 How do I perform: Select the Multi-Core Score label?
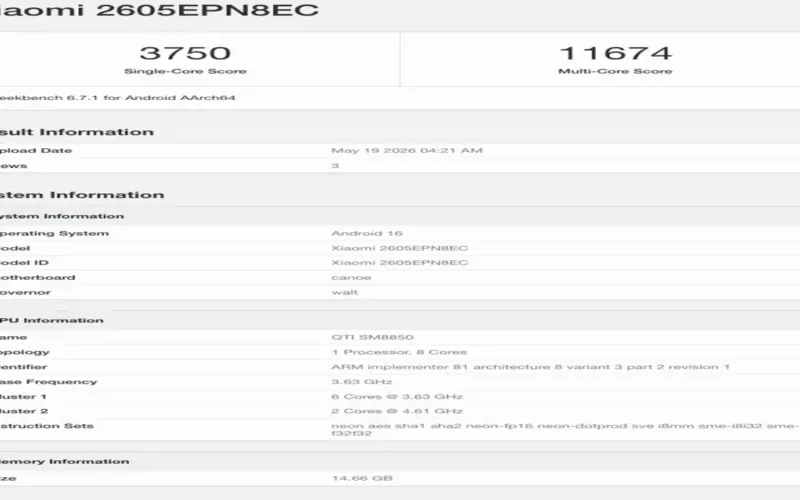point(615,71)
